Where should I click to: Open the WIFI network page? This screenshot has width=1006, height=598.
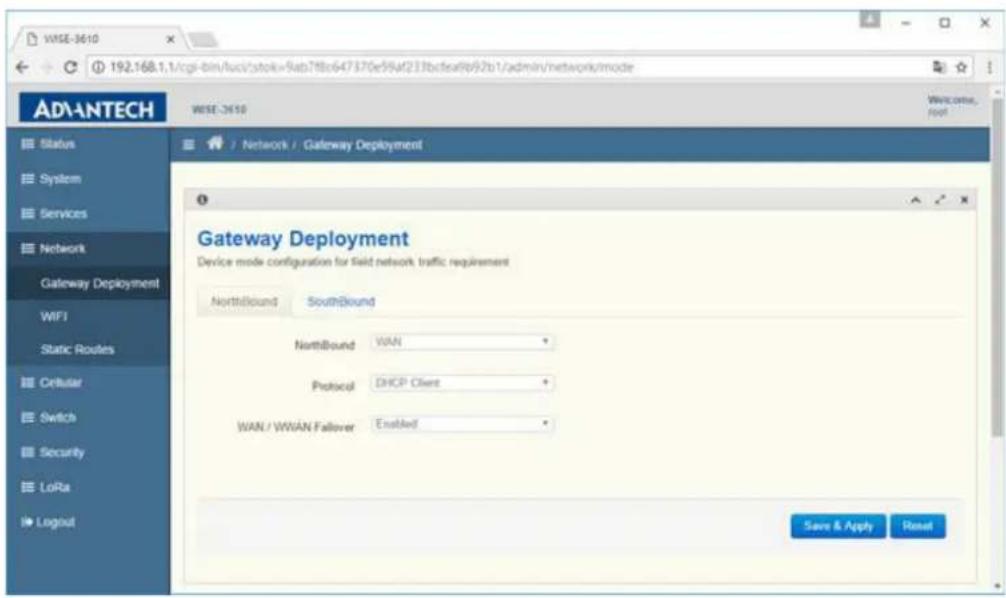tap(54, 316)
